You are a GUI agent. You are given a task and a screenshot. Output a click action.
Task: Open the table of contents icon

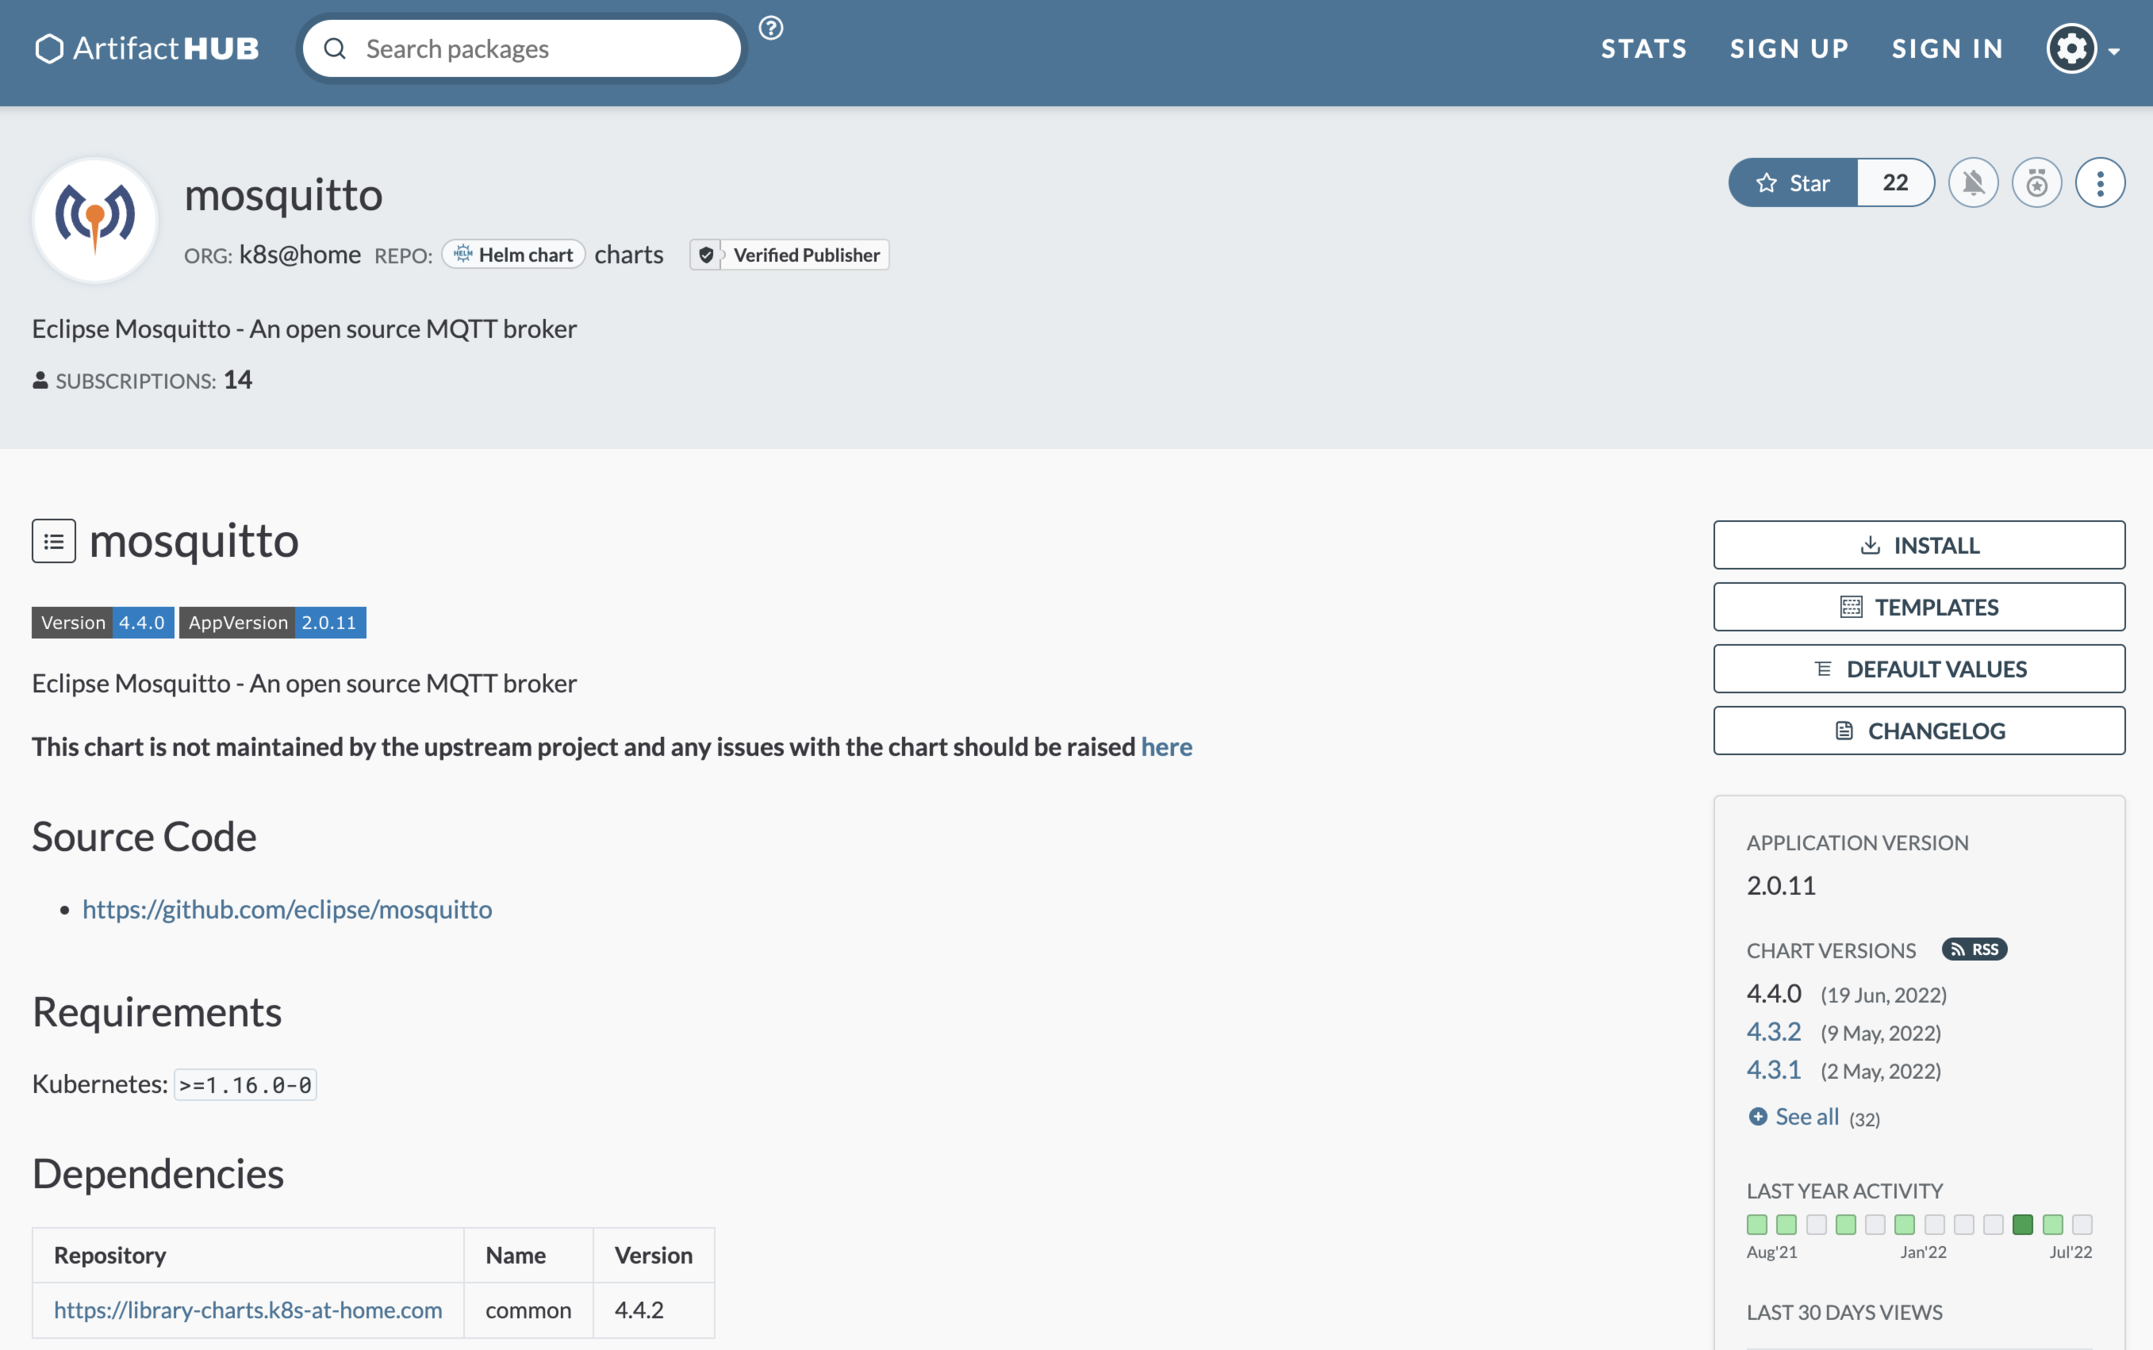click(54, 541)
